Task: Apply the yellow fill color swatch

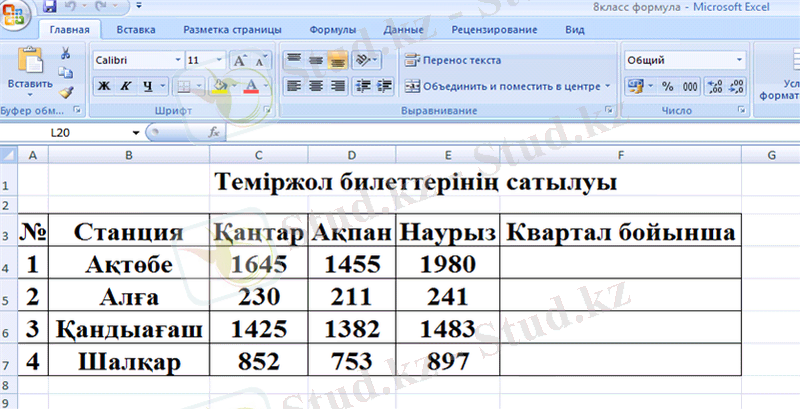Action: 219,87
